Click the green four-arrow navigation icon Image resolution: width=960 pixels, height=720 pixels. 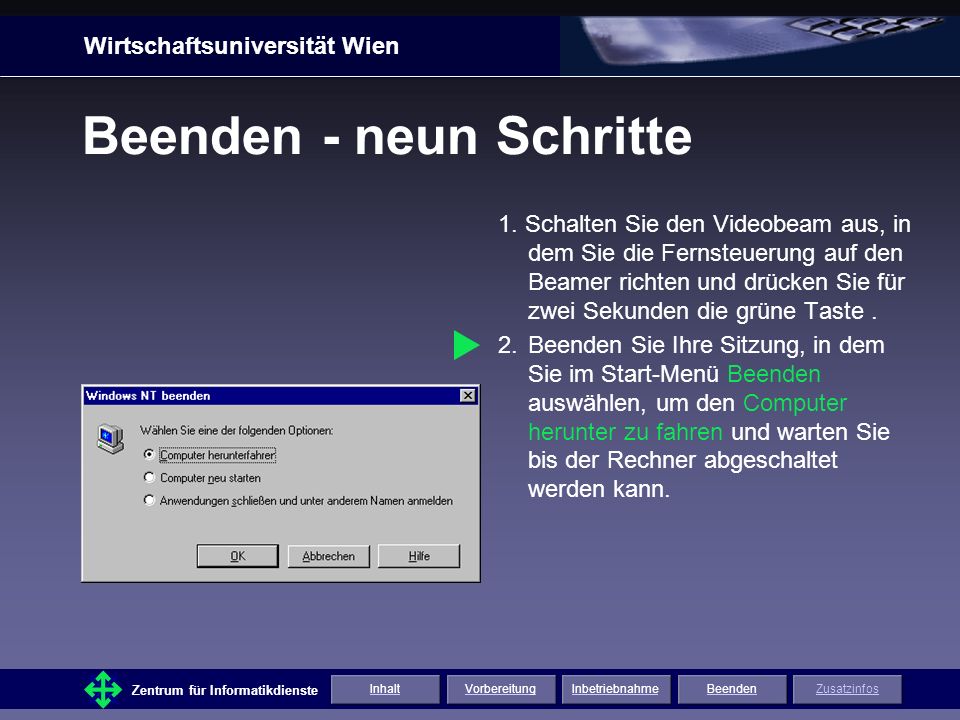(x=103, y=689)
